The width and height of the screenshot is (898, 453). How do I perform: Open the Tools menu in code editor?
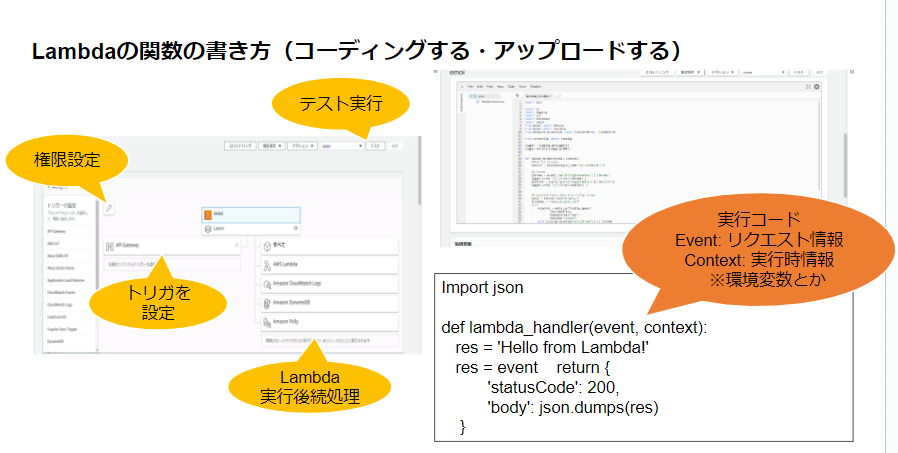click(522, 86)
